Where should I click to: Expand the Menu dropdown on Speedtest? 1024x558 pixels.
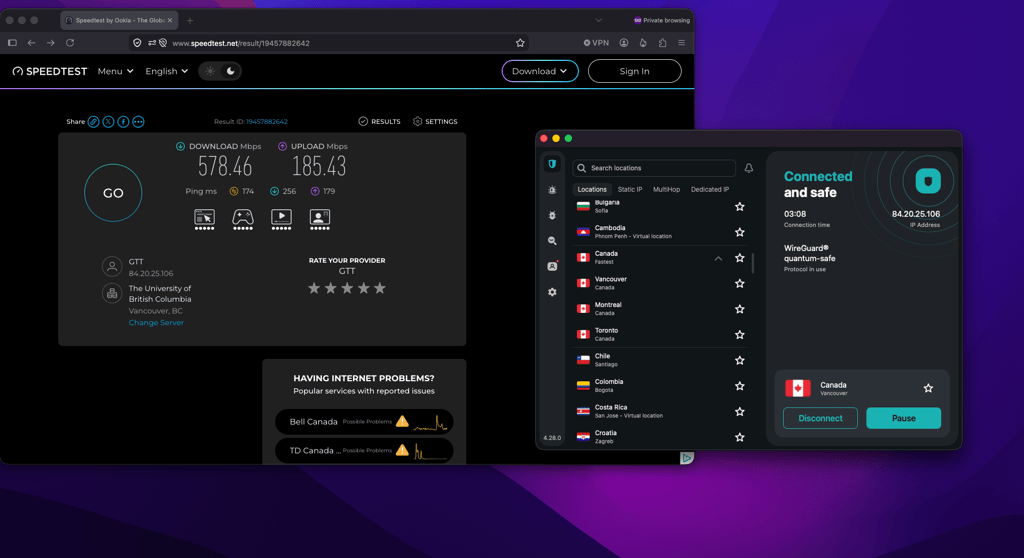click(116, 71)
